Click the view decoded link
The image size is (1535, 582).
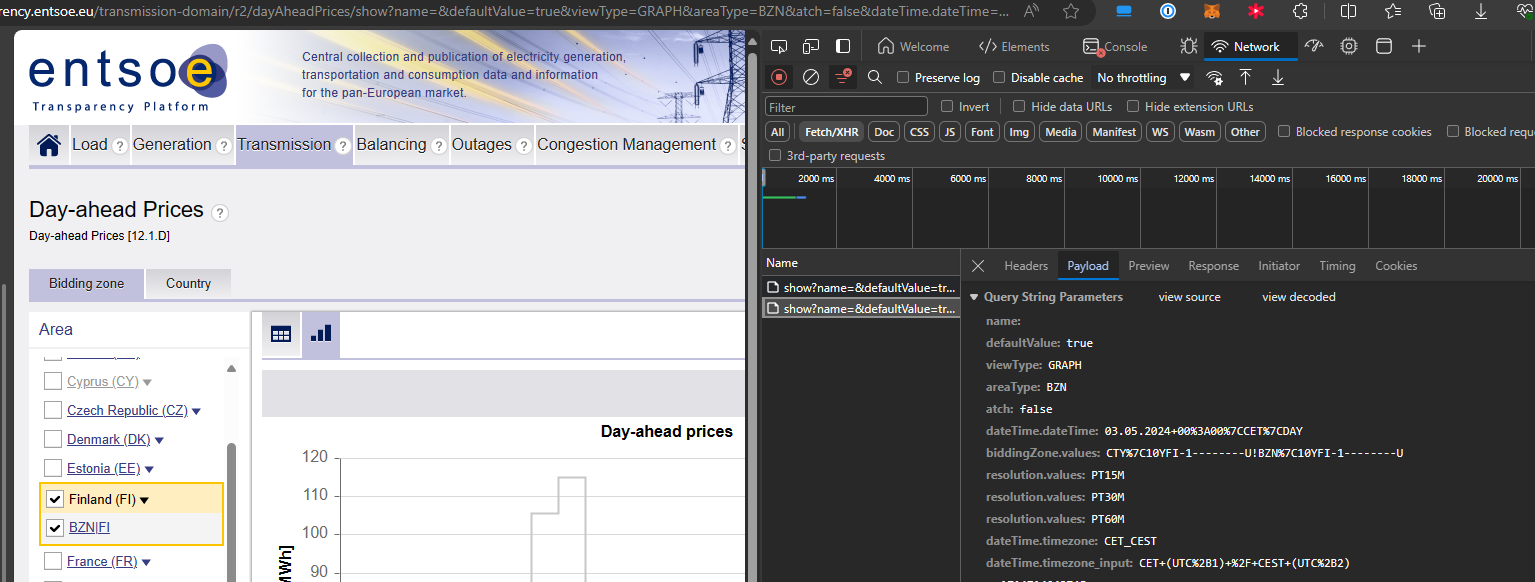coord(1298,297)
